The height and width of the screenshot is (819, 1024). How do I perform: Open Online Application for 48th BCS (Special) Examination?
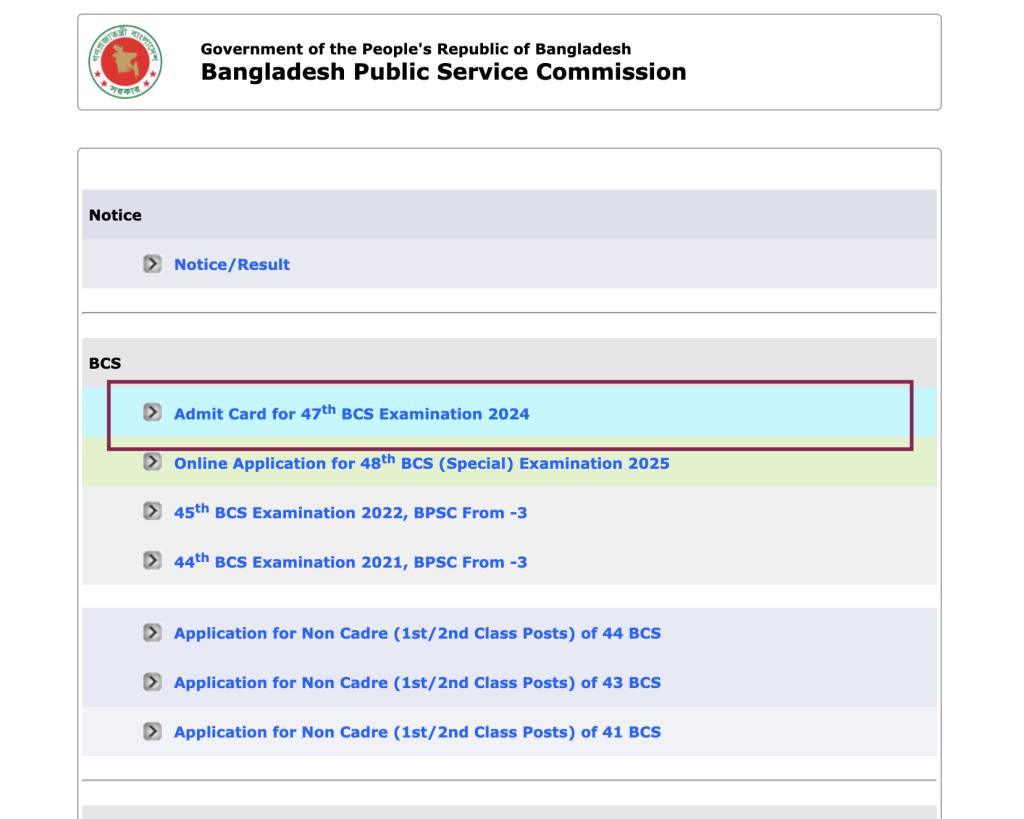(421, 462)
